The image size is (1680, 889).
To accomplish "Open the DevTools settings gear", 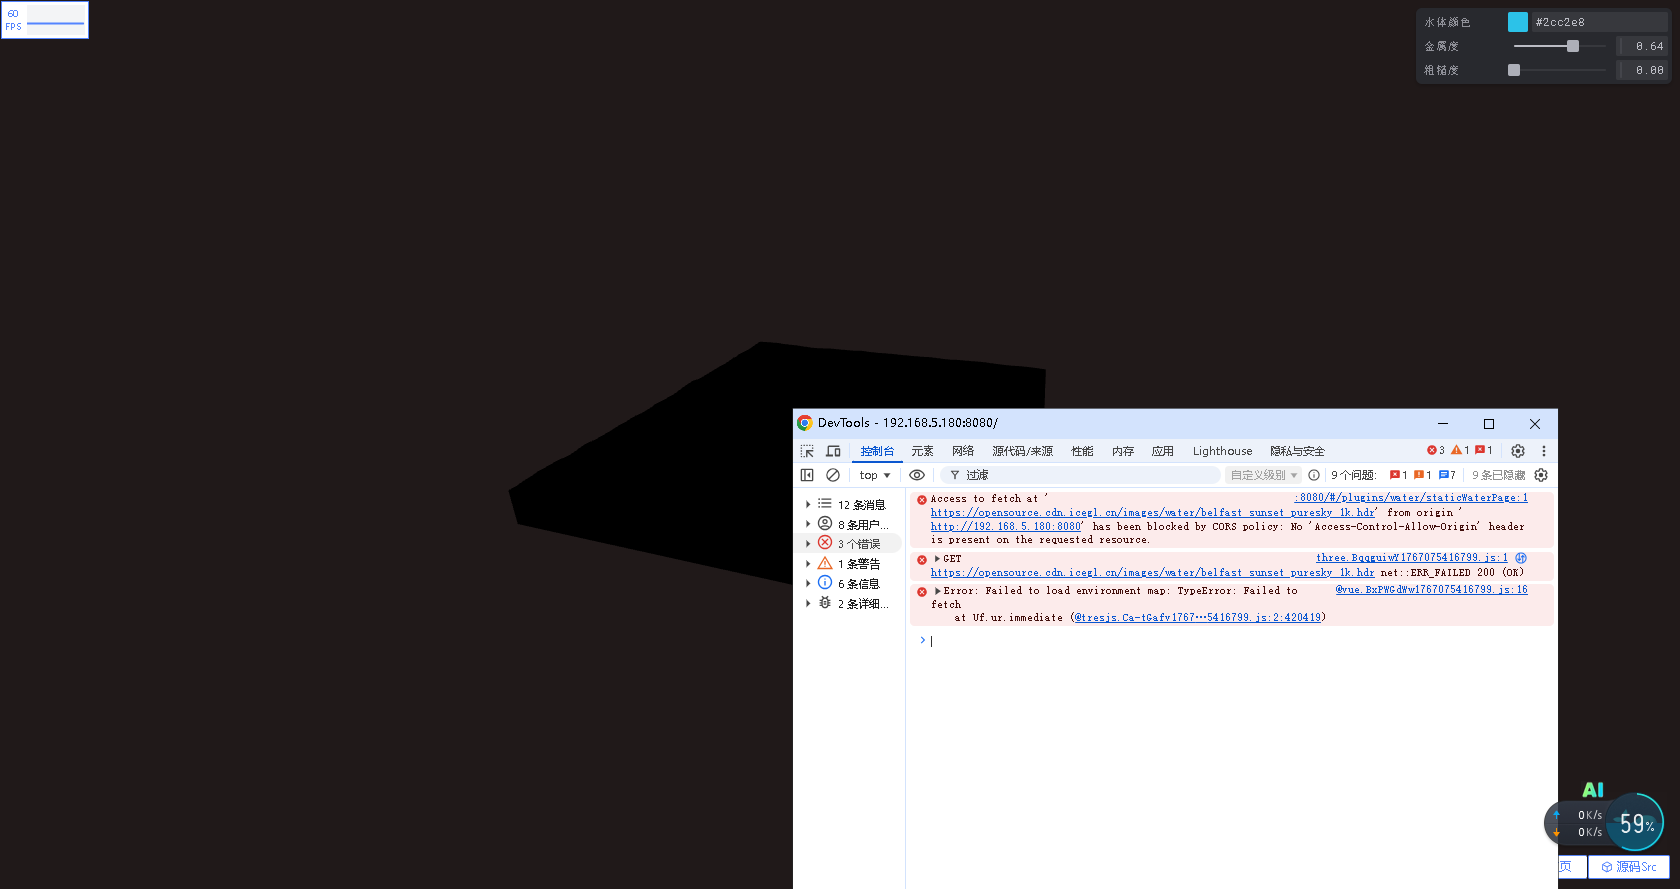I will click(x=1518, y=451).
